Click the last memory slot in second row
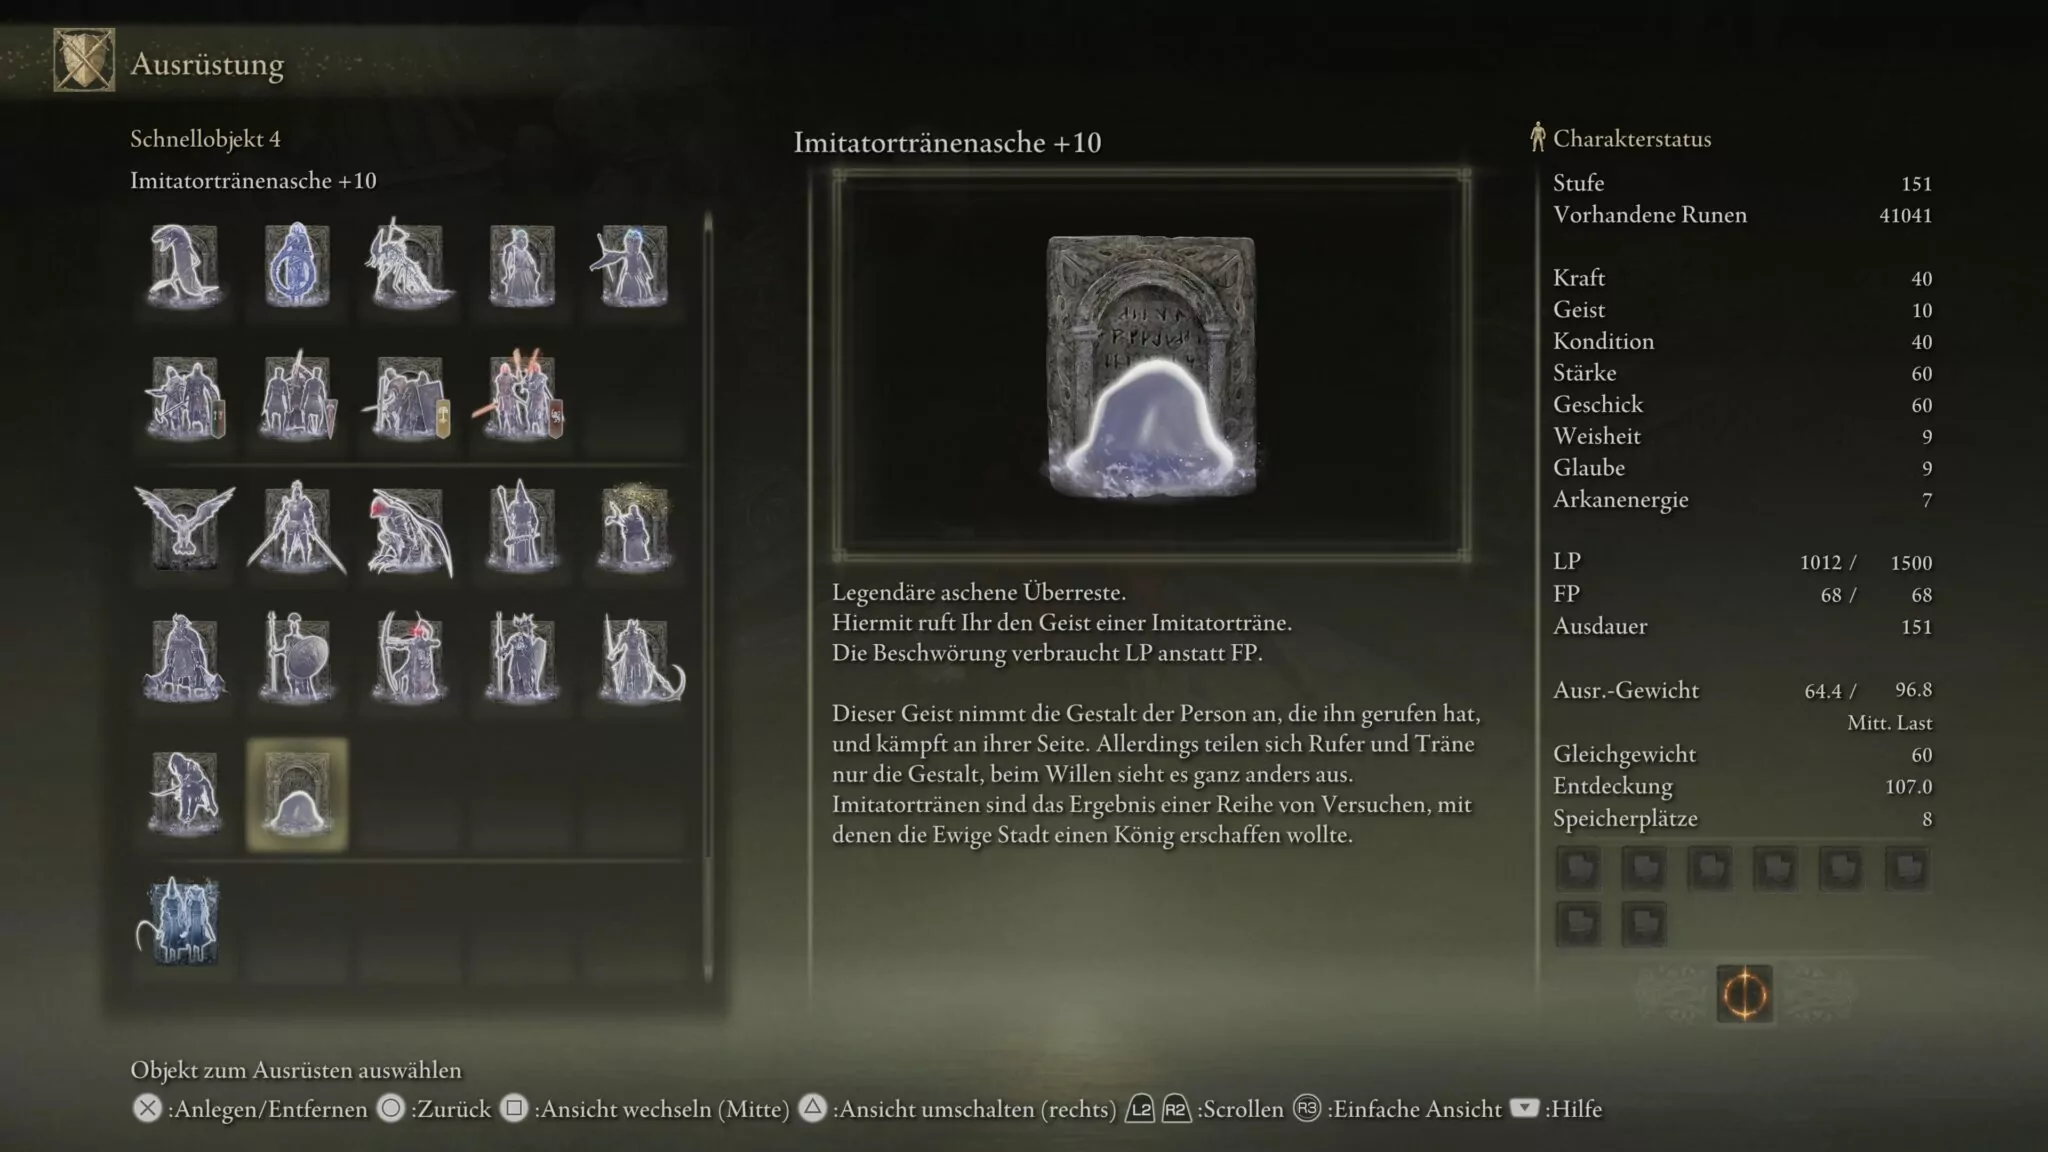The image size is (2048, 1152). click(x=1644, y=923)
